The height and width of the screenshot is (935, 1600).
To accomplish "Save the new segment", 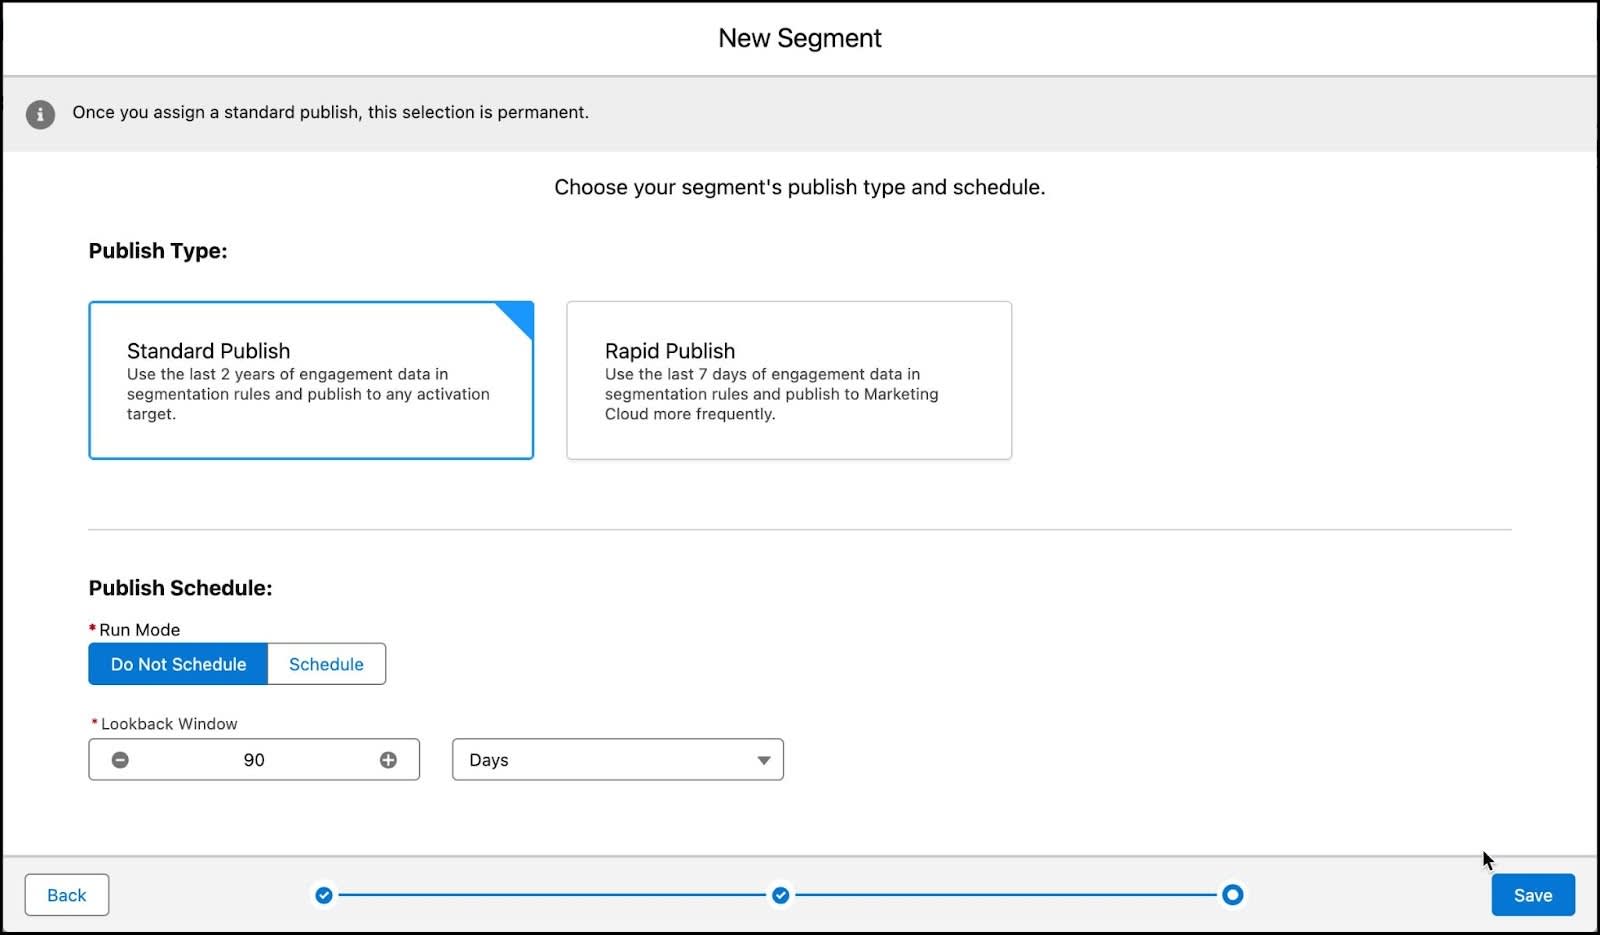I will (x=1533, y=894).
